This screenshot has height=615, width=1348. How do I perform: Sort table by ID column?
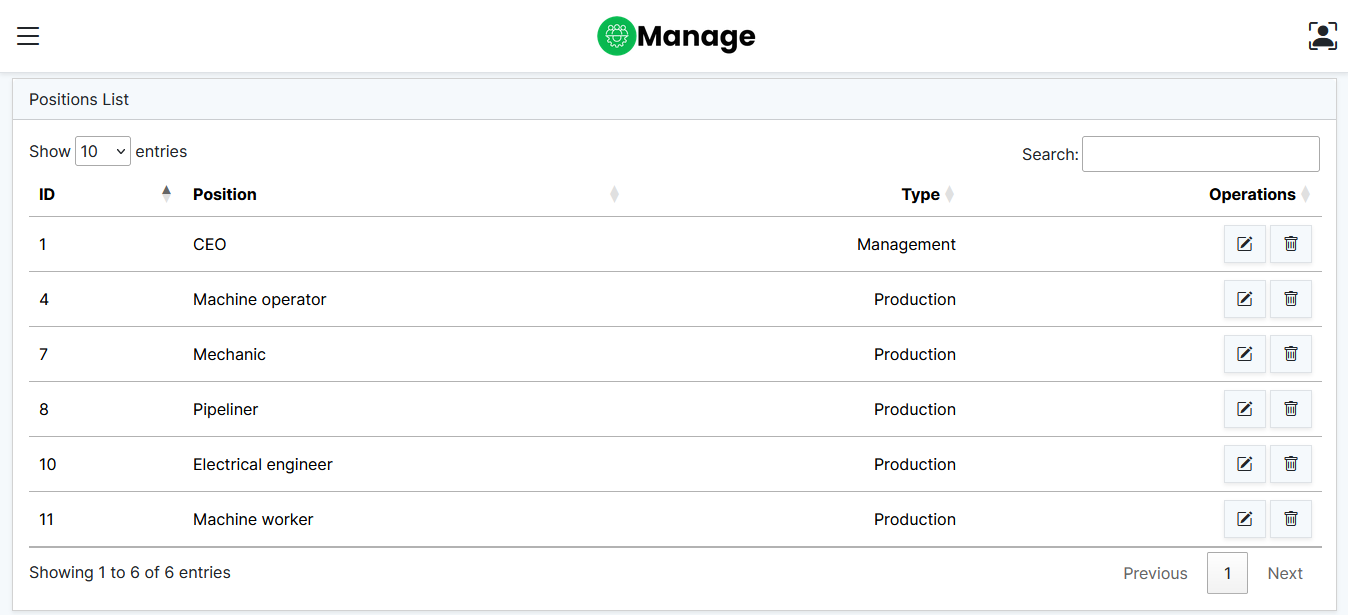click(47, 194)
